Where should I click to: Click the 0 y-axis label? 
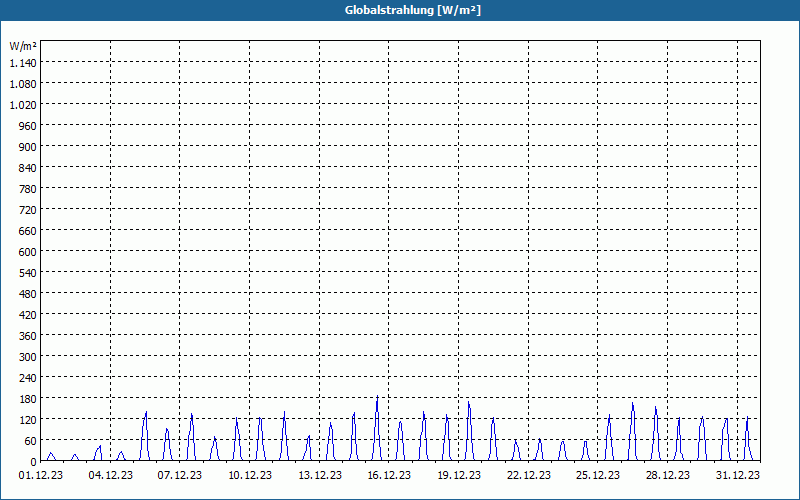[34, 462]
